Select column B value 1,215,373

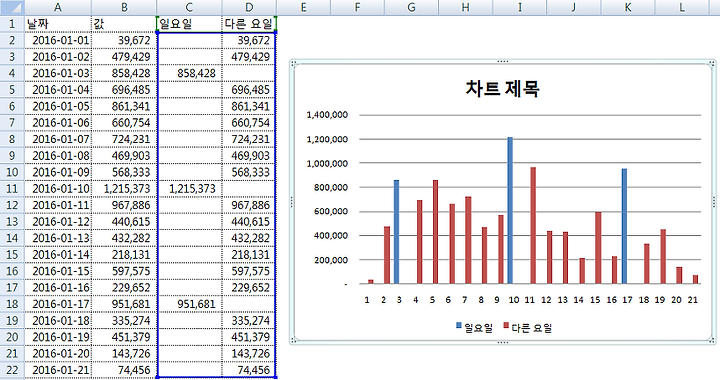click(124, 189)
